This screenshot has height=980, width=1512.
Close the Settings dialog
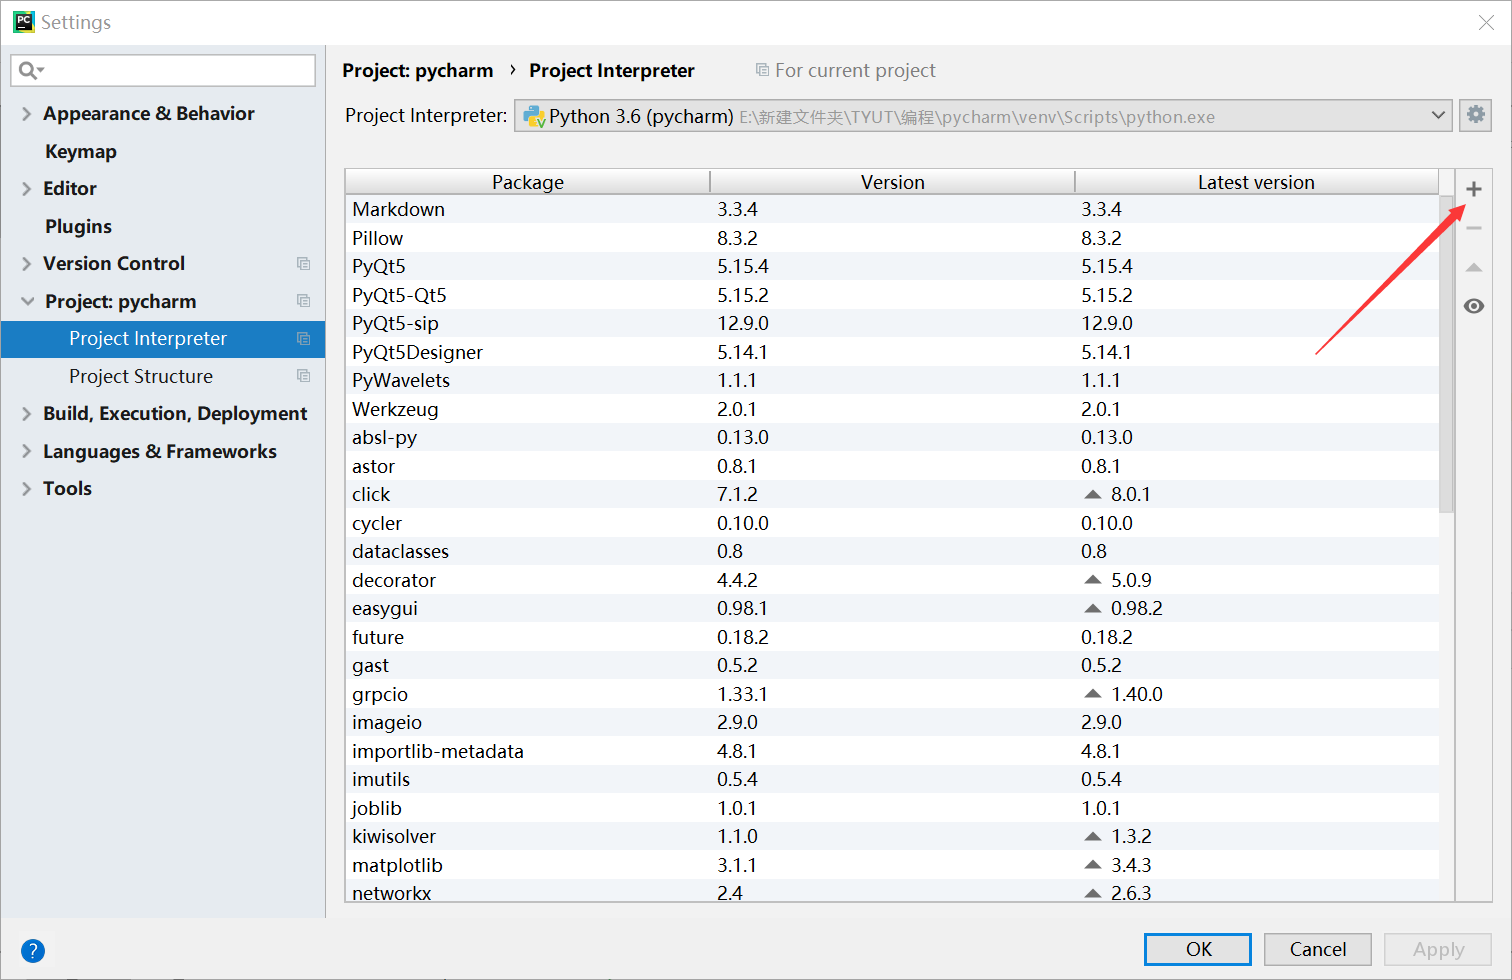tap(1486, 22)
